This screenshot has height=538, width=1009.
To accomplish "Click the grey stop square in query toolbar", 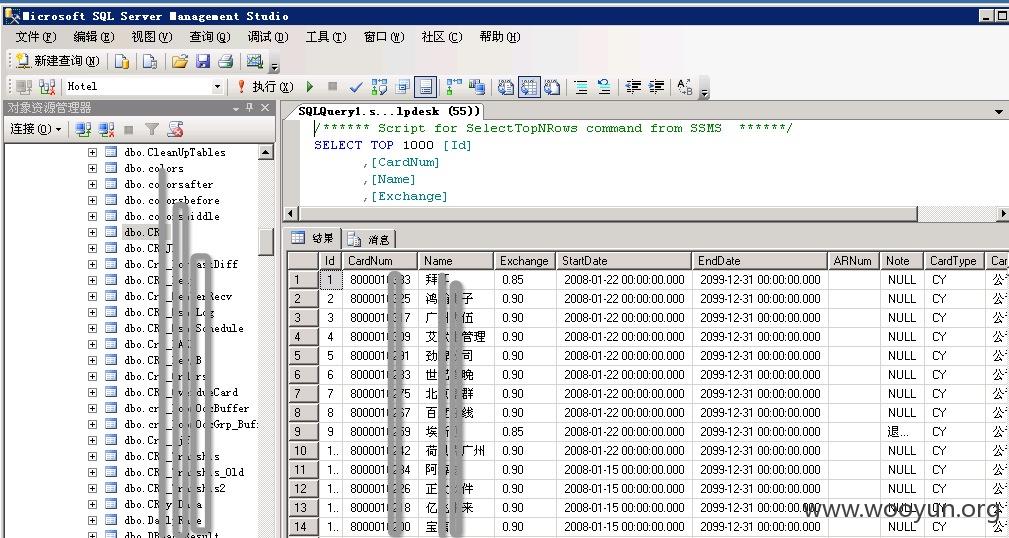I will (332, 86).
